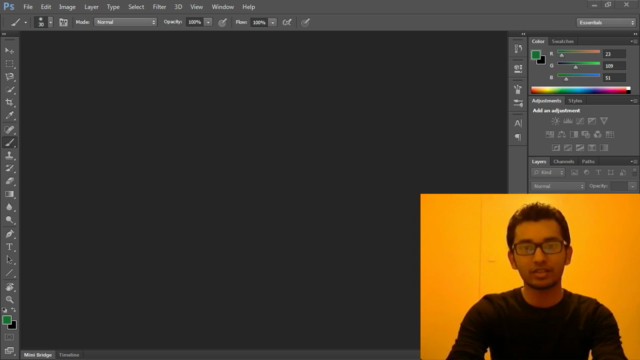
Task: Select the Eyedropper tool
Action: (x=9, y=116)
